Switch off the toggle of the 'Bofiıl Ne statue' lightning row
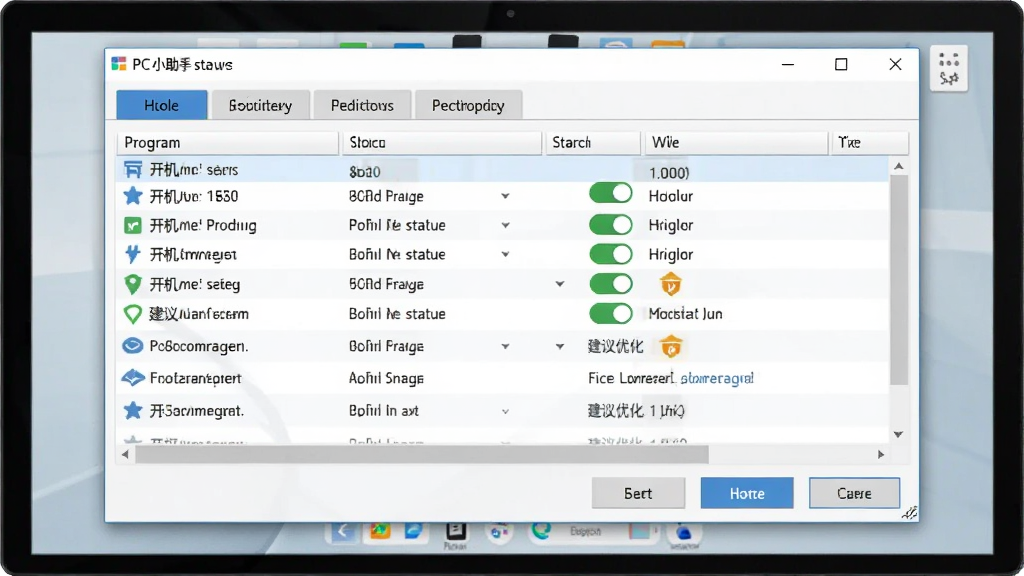 tap(611, 254)
